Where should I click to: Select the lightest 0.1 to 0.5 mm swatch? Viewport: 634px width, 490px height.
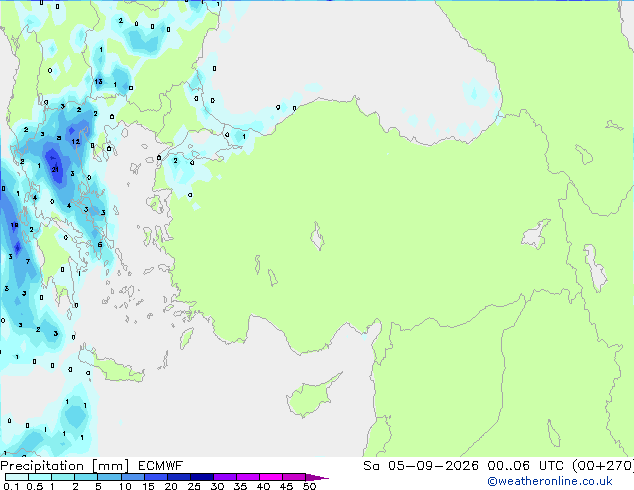pos(17,477)
